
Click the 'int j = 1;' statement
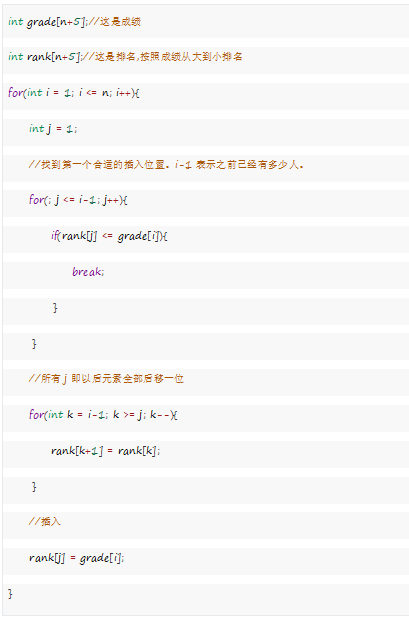[53, 129]
